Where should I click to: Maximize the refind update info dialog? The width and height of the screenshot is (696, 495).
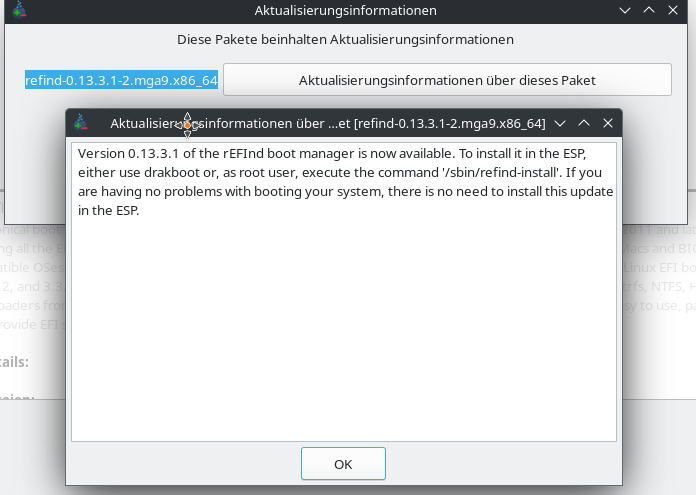point(584,123)
